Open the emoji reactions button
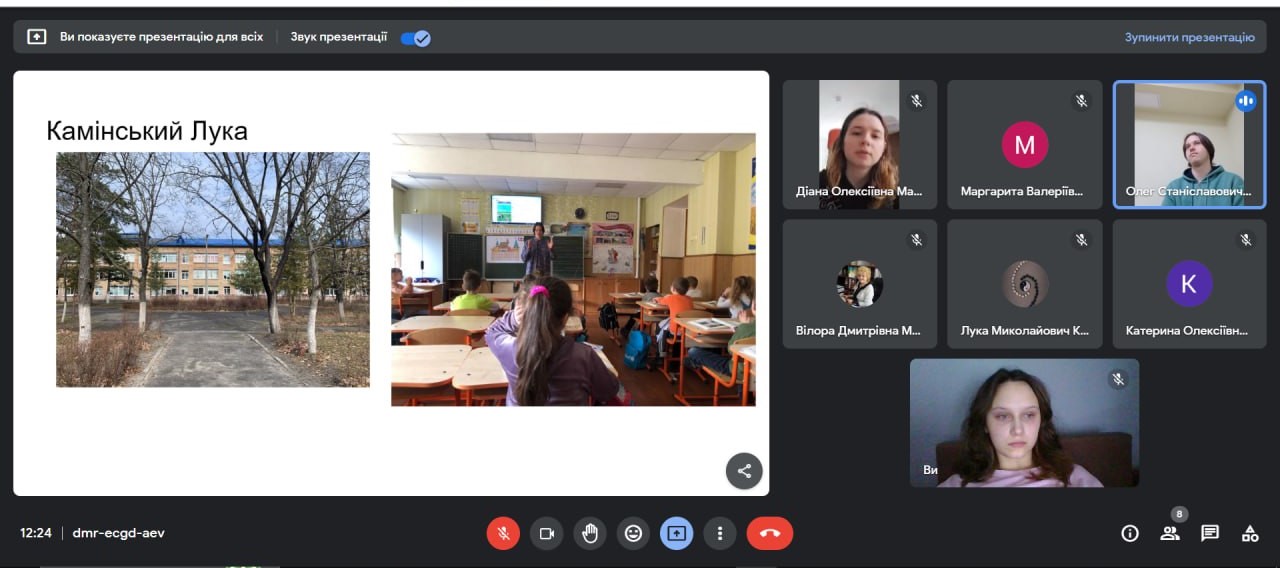This screenshot has height=568, width=1280. coord(633,533)
